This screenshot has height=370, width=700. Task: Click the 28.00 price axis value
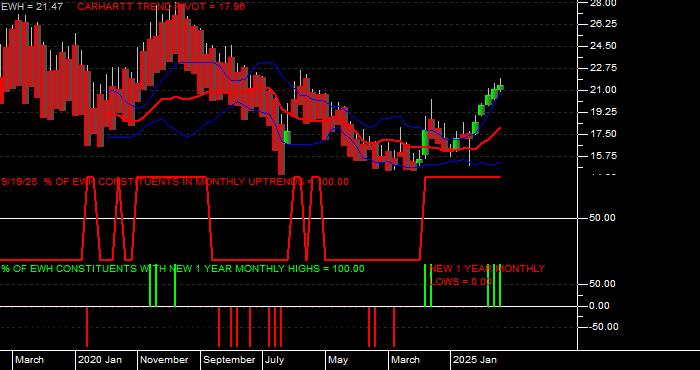click(604, 4)
